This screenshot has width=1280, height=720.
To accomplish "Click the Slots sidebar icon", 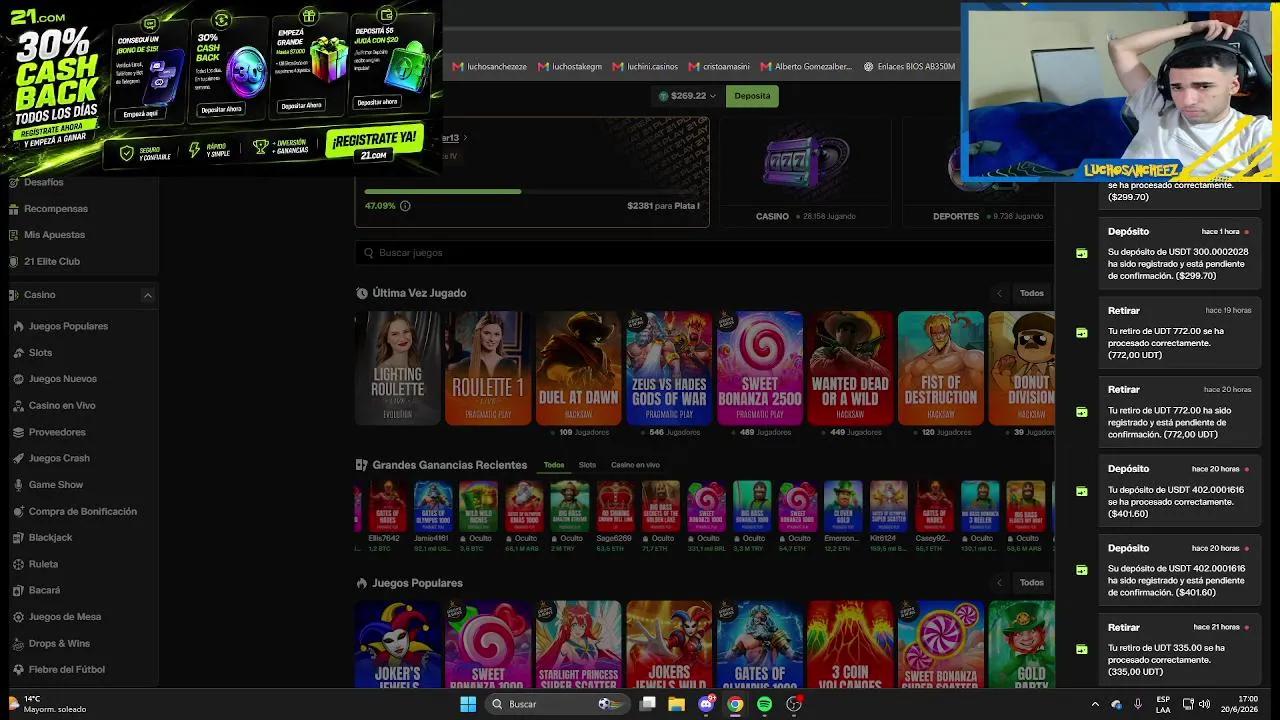I will [x=19, y=353].
